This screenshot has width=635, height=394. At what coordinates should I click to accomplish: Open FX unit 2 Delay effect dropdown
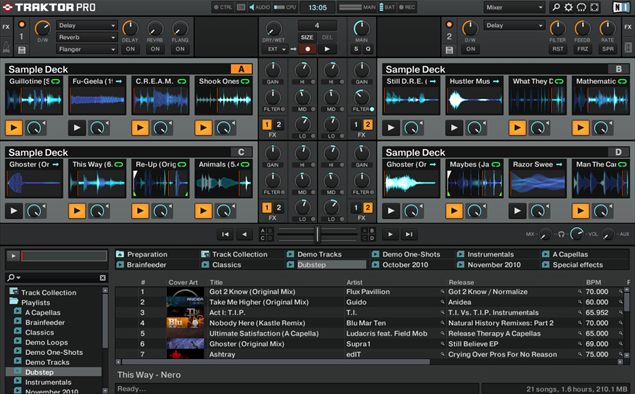coord(514,25)
